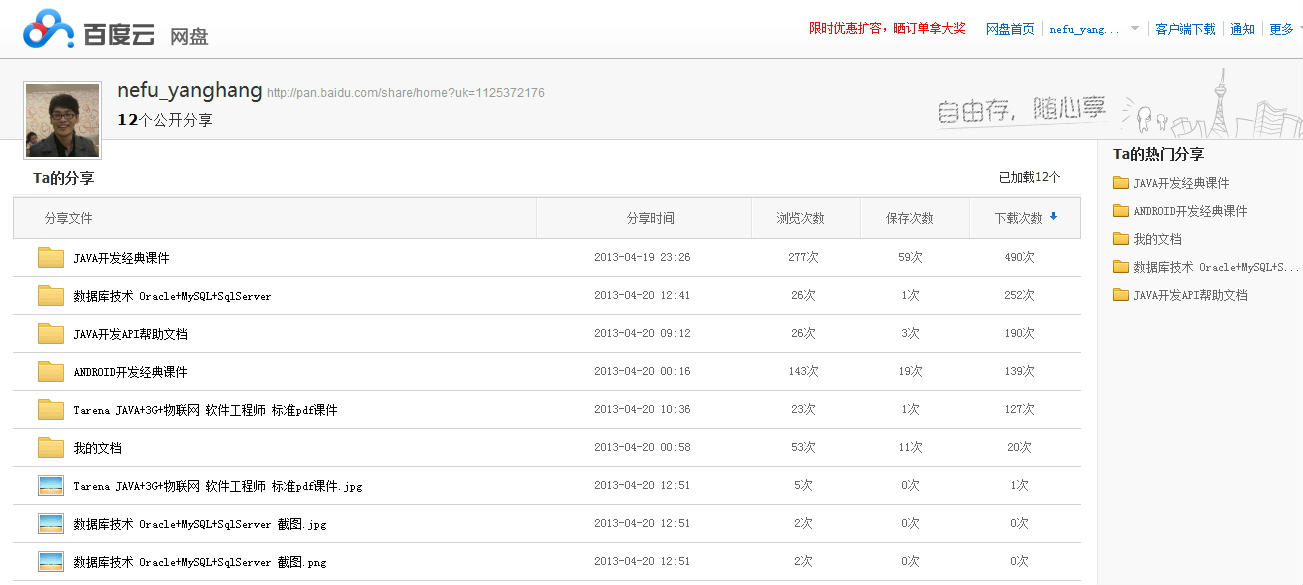Click share time 2013-04-19 23:26
1303x585 pixels.
pos(642,258)
